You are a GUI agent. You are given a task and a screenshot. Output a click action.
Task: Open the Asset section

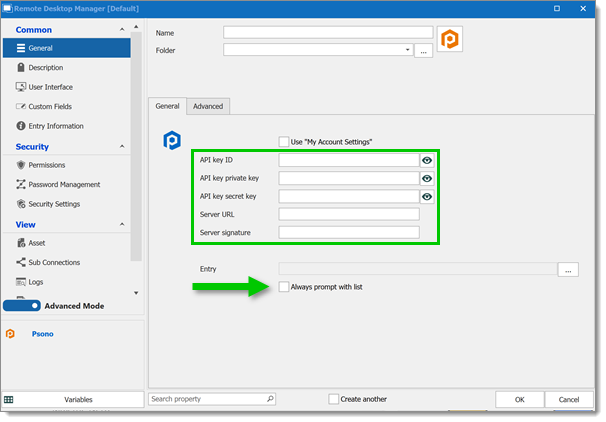(37, 243)
